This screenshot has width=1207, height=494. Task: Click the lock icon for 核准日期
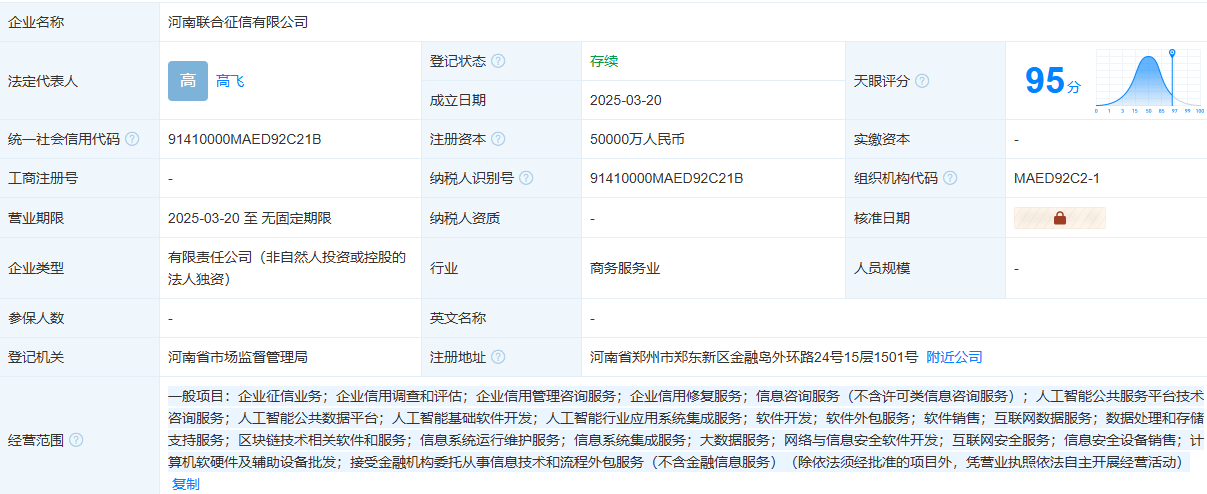[1059, 218]
